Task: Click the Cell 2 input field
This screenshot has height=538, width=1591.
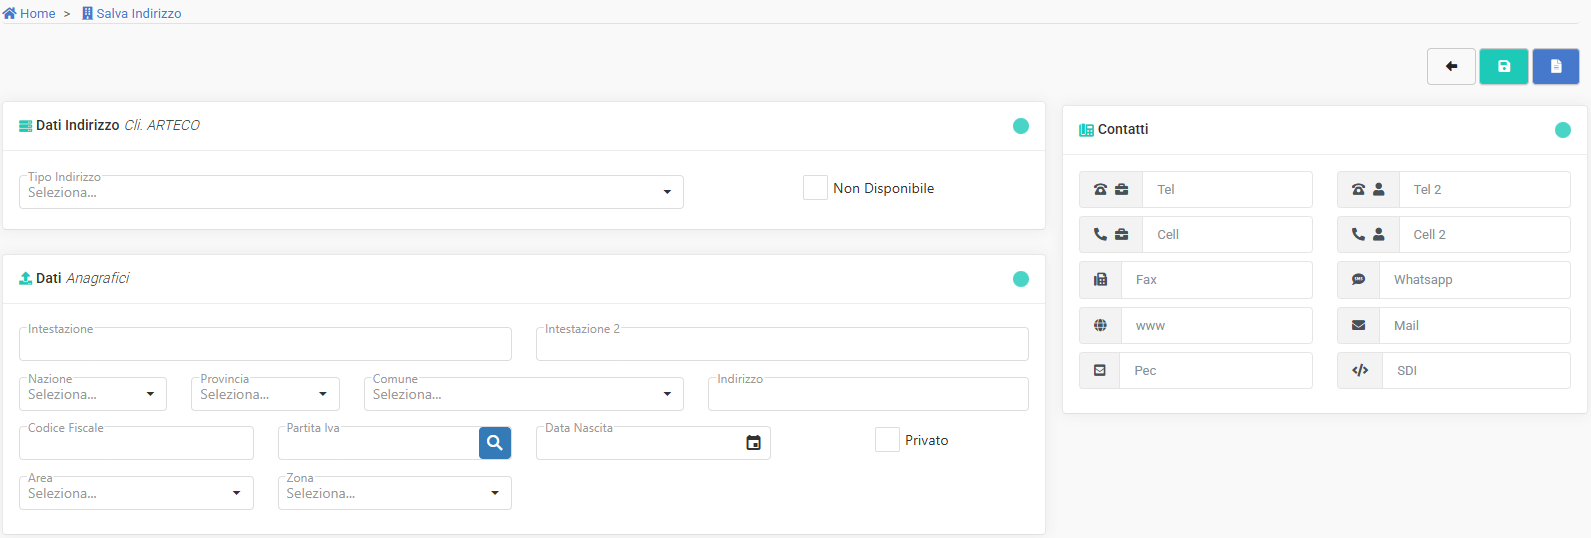Action: pyautogui.click(x=1485, y=234)
